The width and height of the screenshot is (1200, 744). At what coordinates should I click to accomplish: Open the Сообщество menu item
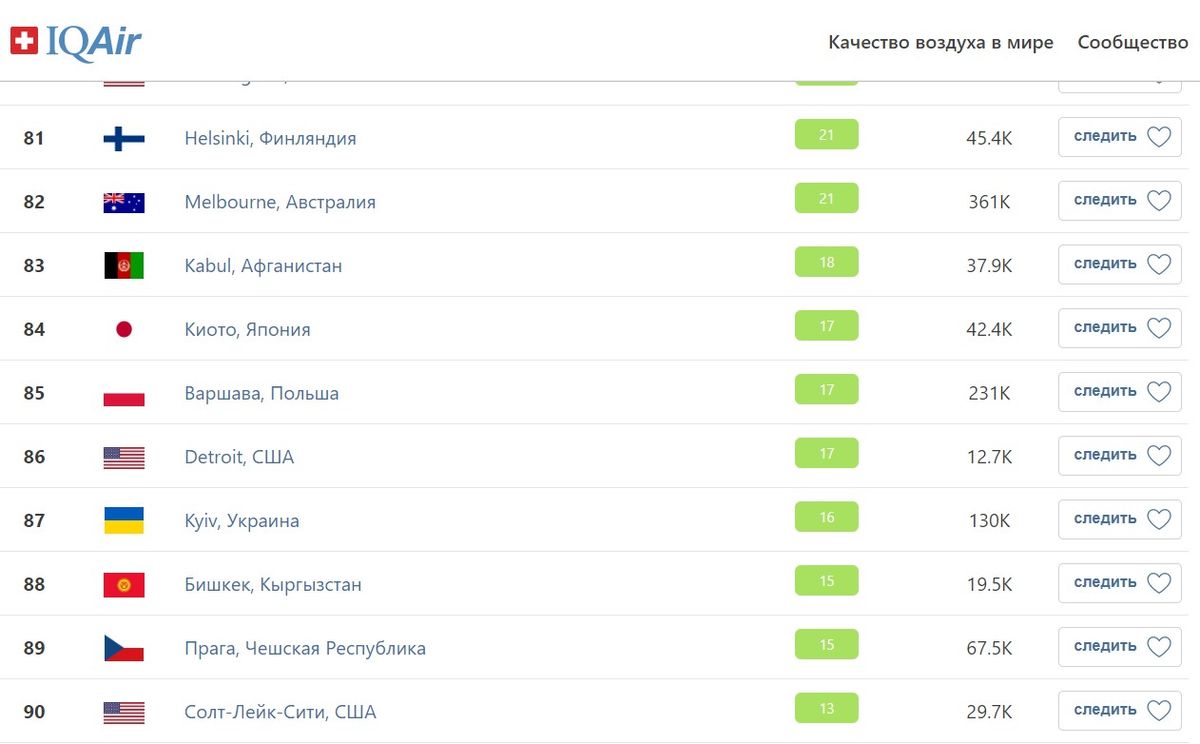point(1133,43)
